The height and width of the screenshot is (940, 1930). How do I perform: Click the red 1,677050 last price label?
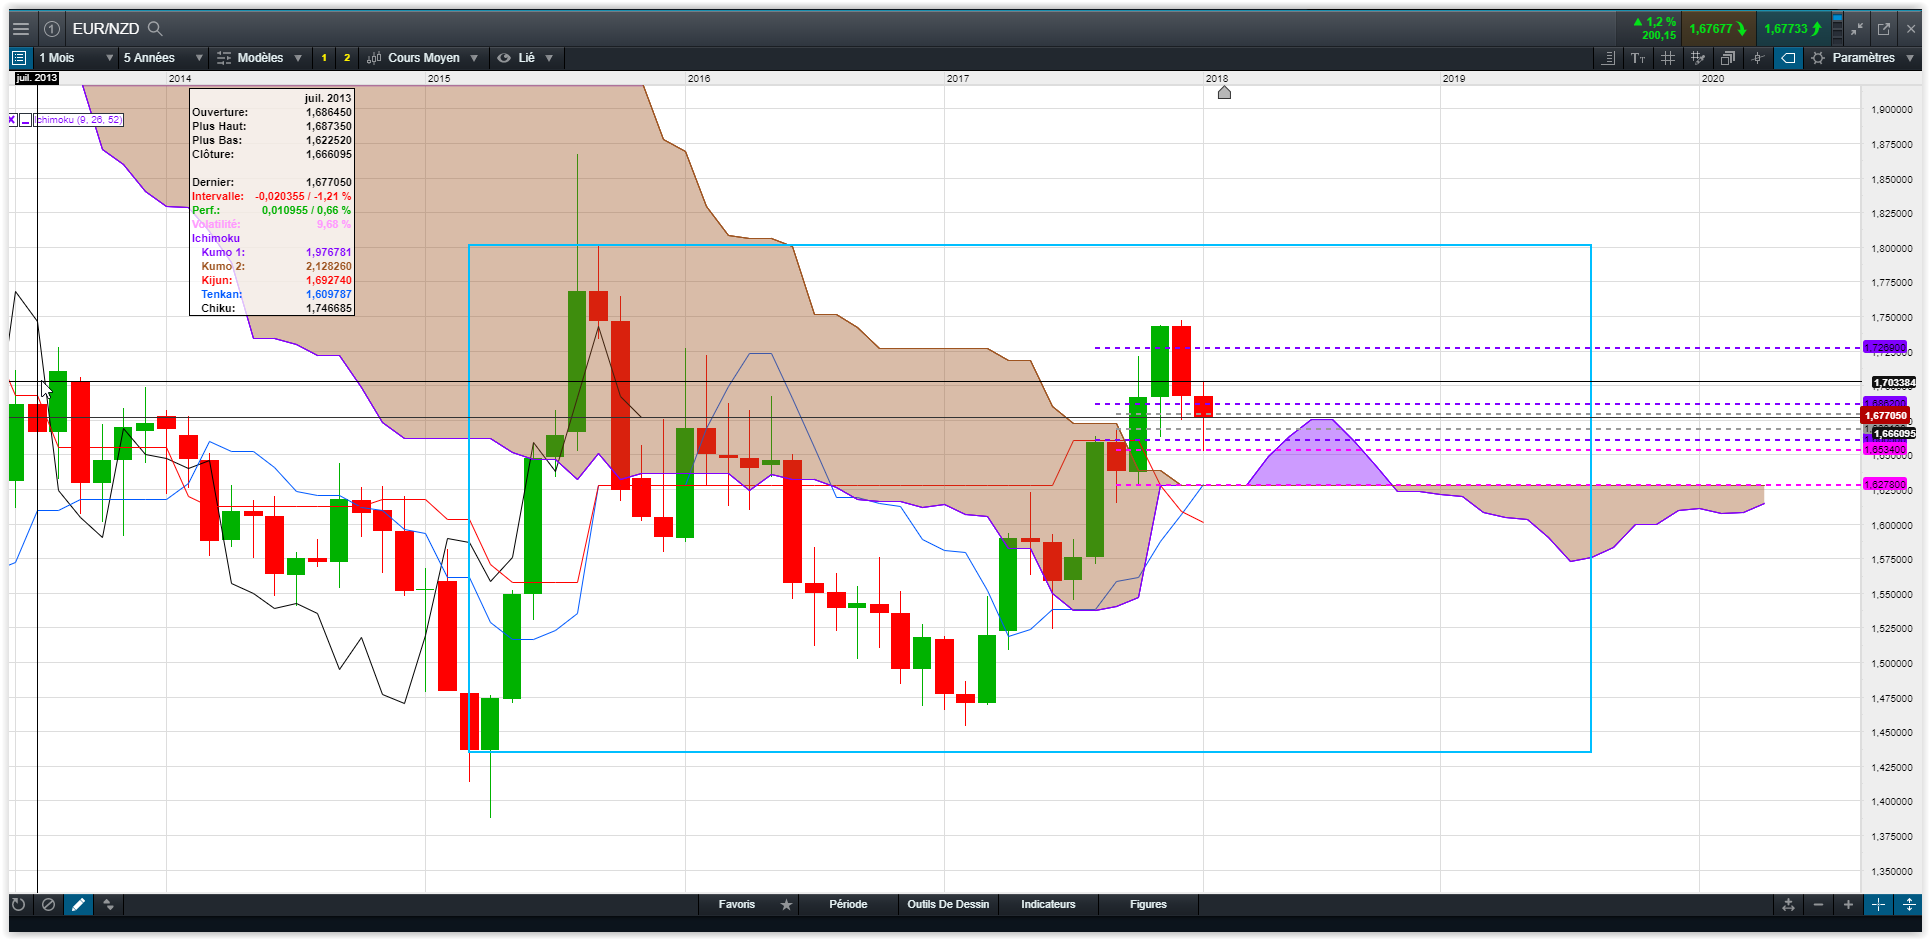coord(1885,415)
